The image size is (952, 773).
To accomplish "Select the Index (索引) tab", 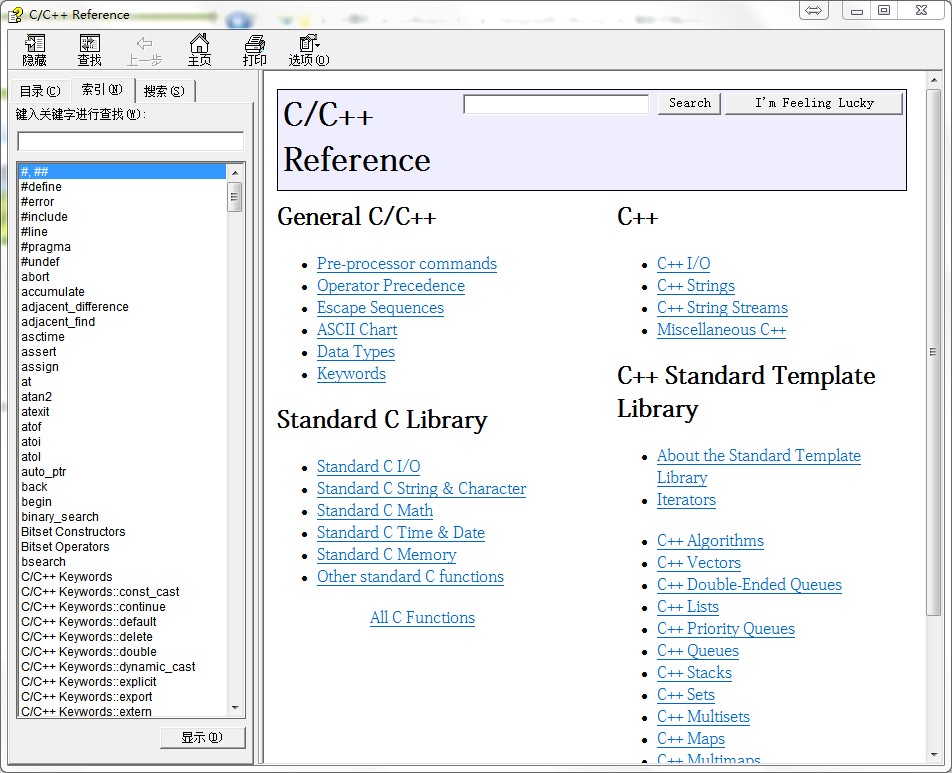I will tap(101, 90).
